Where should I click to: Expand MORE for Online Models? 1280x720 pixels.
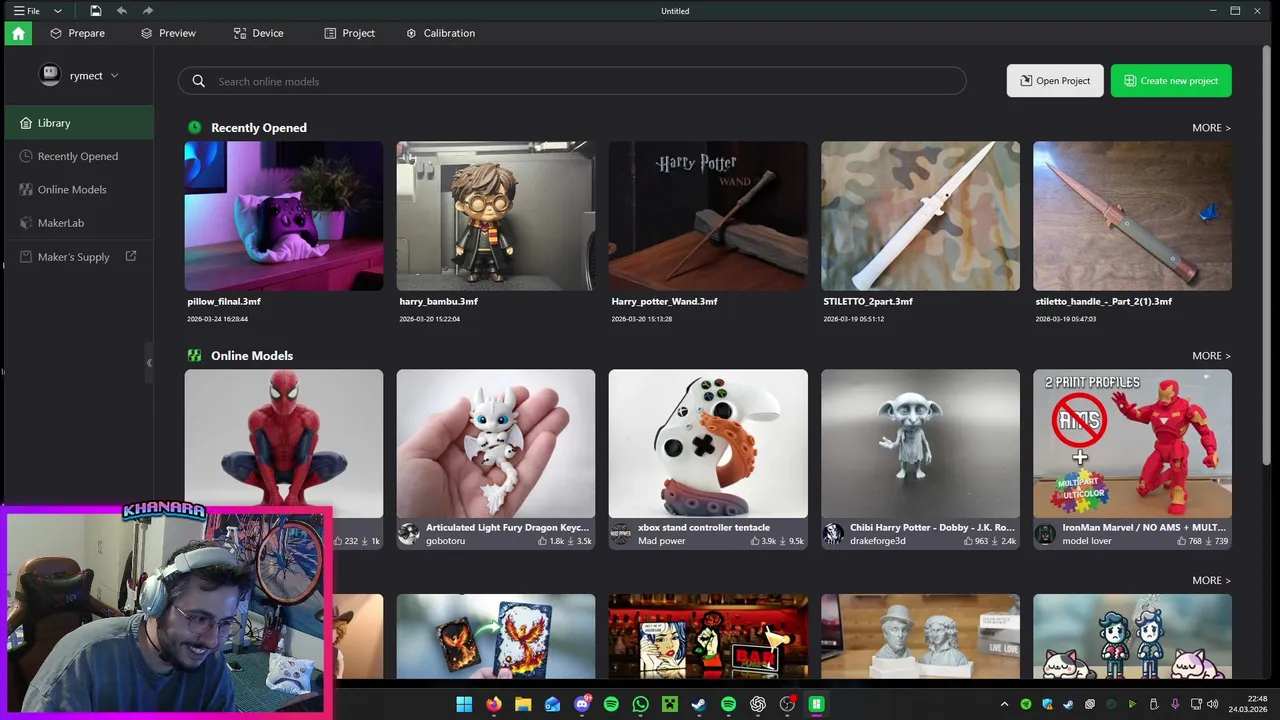click(1211, 356)
